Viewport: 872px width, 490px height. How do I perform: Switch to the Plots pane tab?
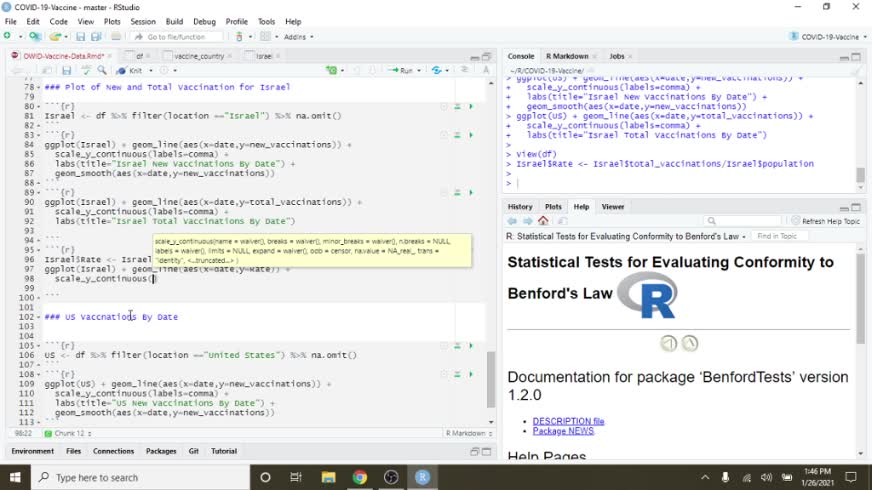[553, 207]
